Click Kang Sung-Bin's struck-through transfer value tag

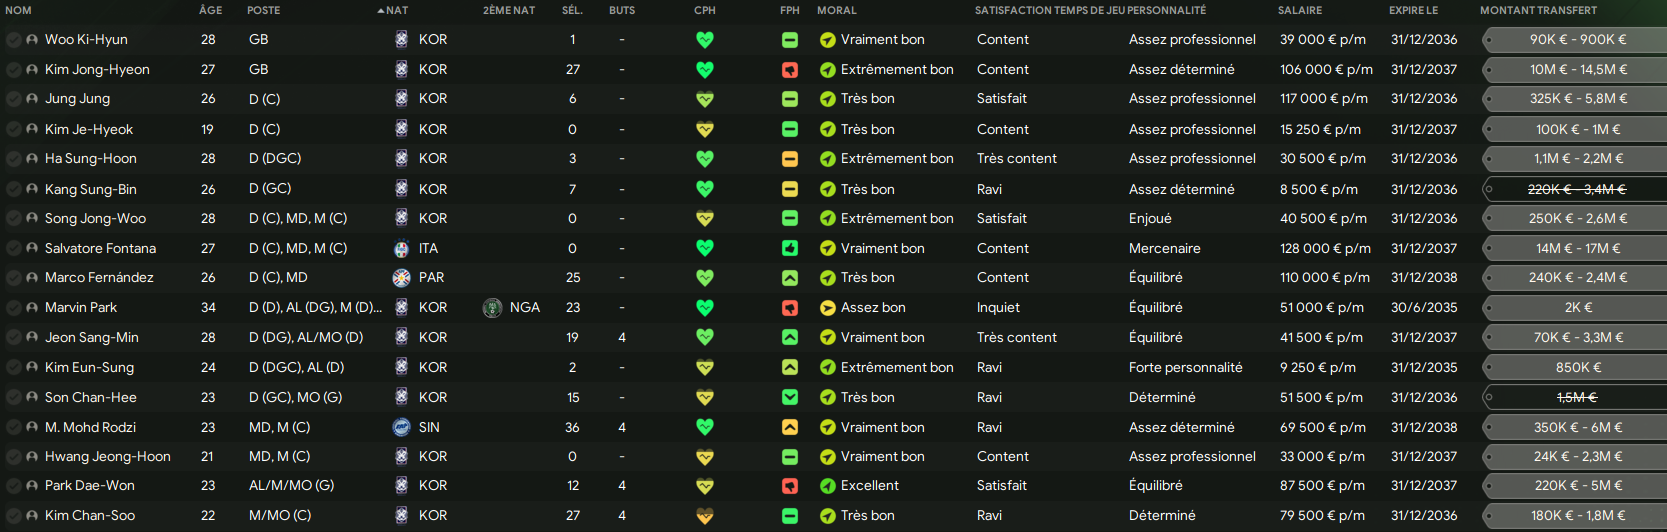(x=1577, y=189)
